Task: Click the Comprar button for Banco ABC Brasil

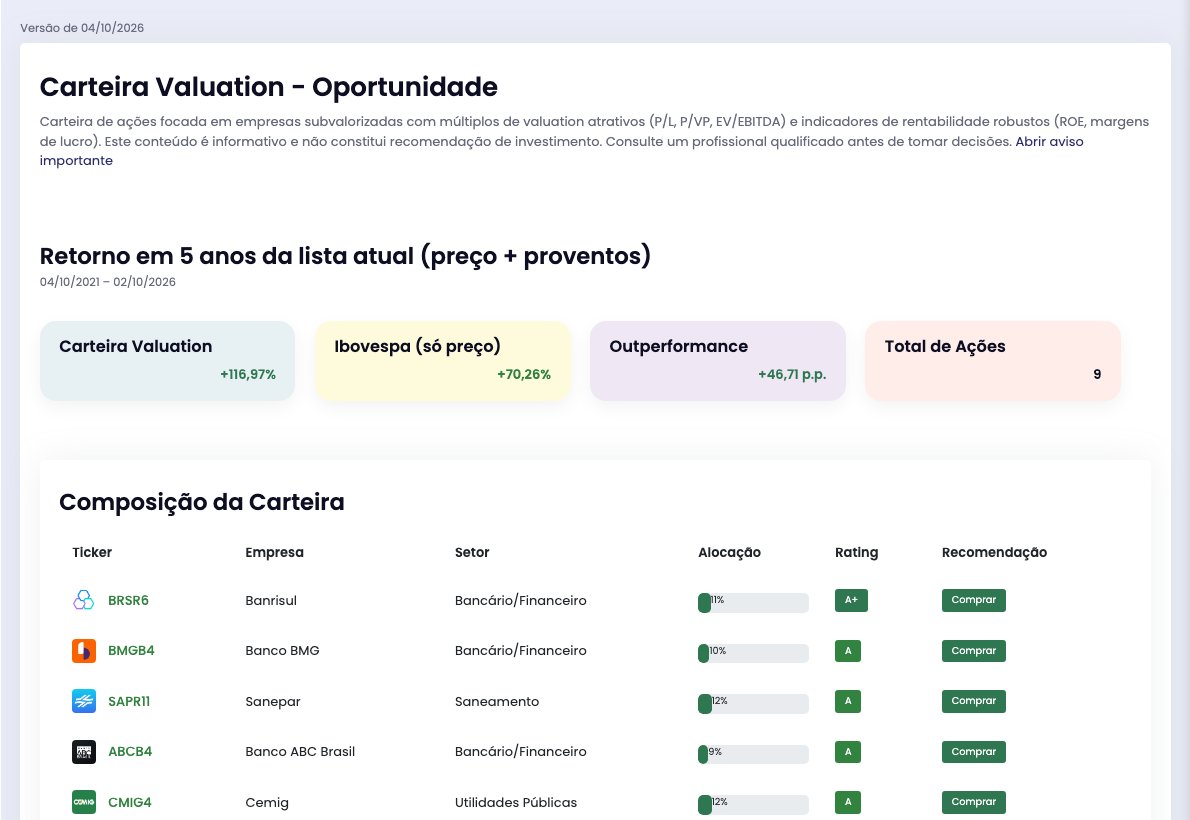Action: tap(974, 752)
